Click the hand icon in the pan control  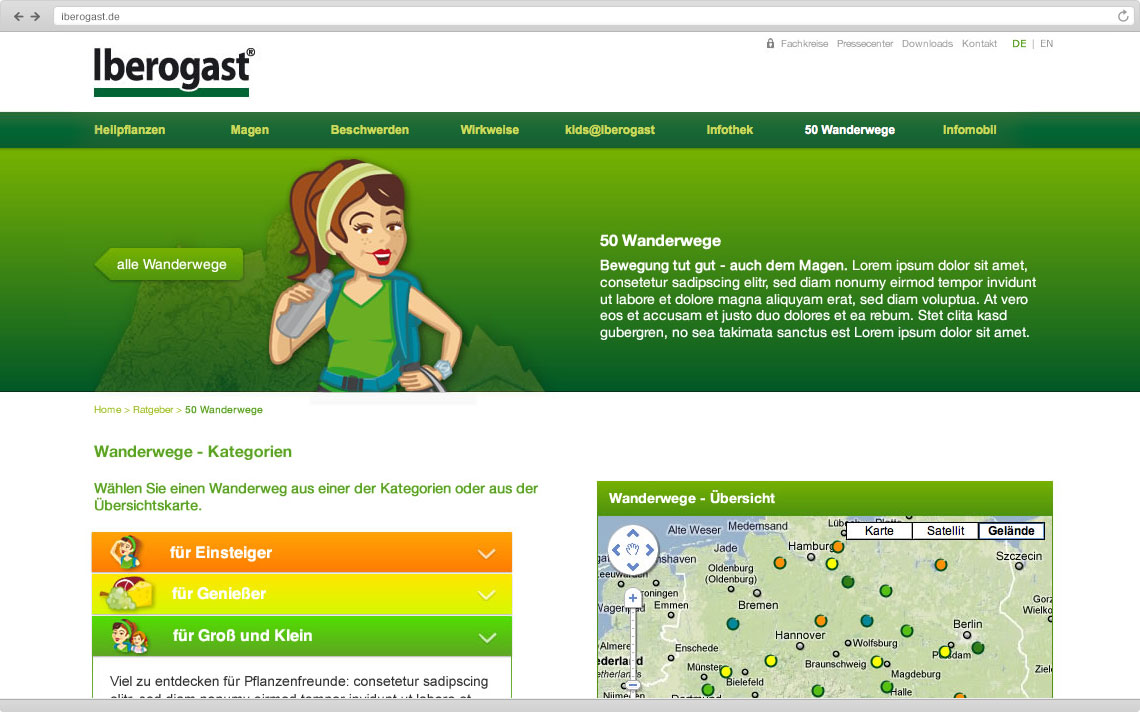click(x=633, y=550)
